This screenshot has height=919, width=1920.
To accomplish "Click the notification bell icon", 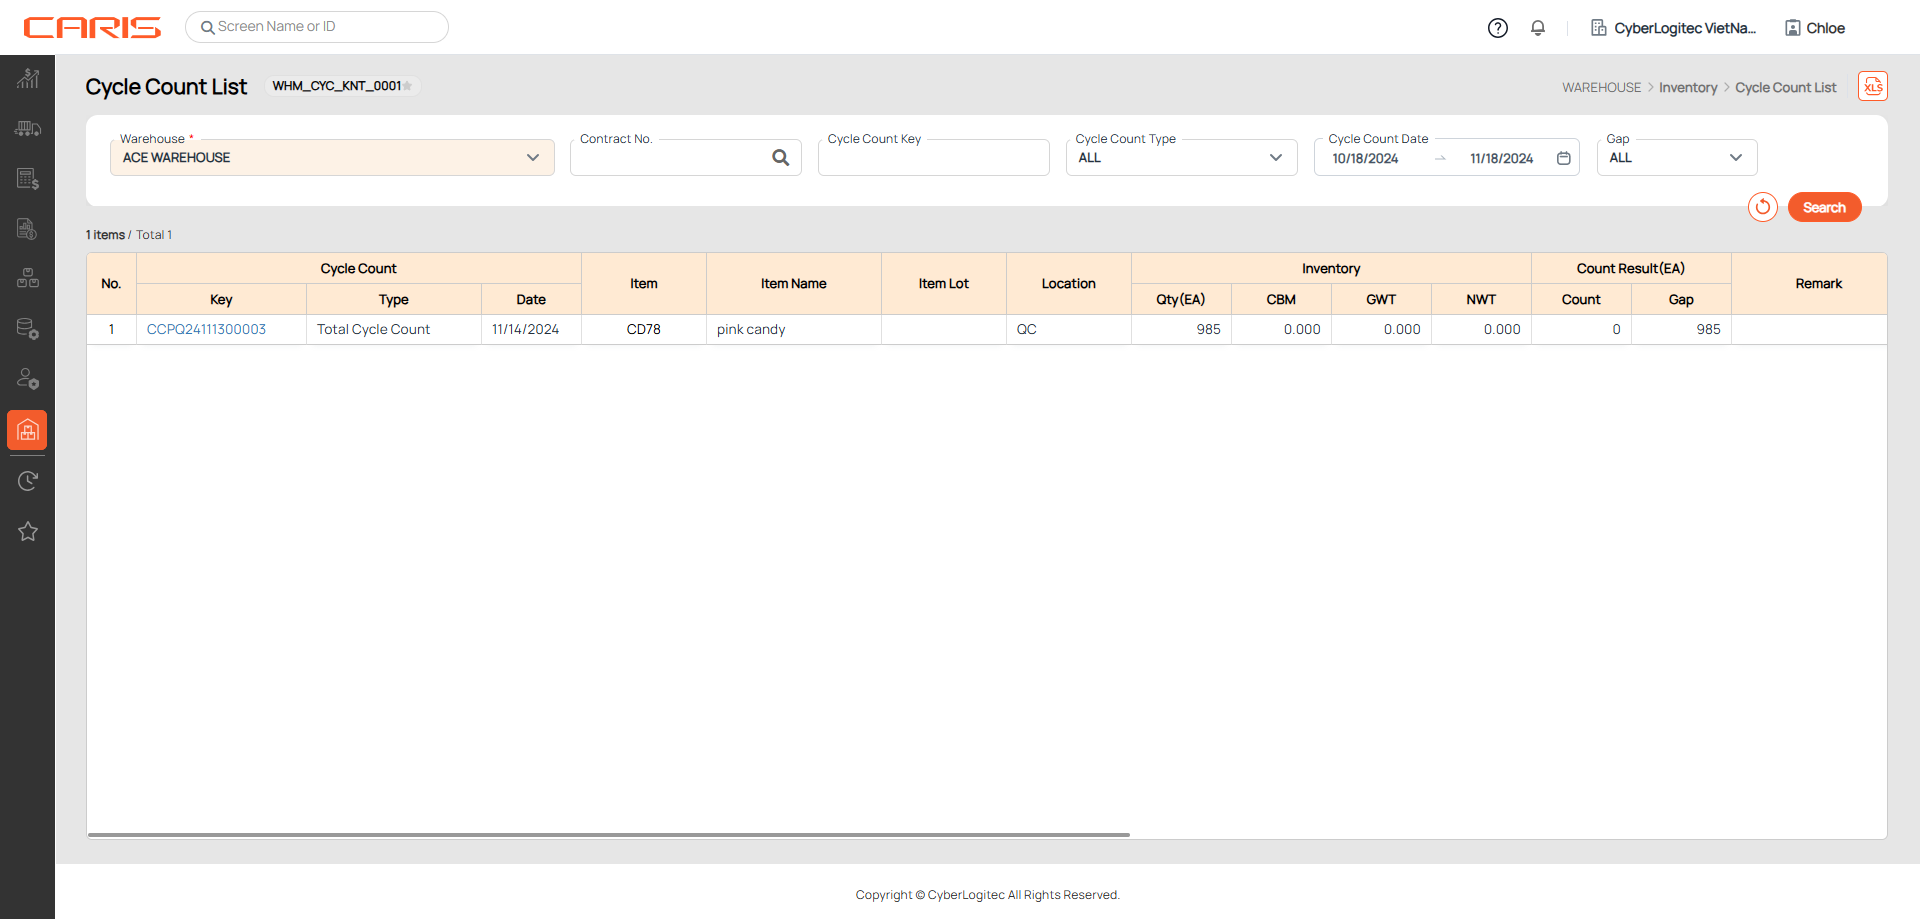I will coord(1538,28).
